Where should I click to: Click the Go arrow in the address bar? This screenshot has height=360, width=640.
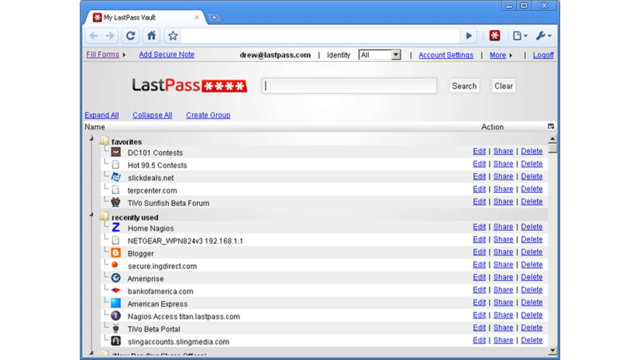click(x=469, y=36)
